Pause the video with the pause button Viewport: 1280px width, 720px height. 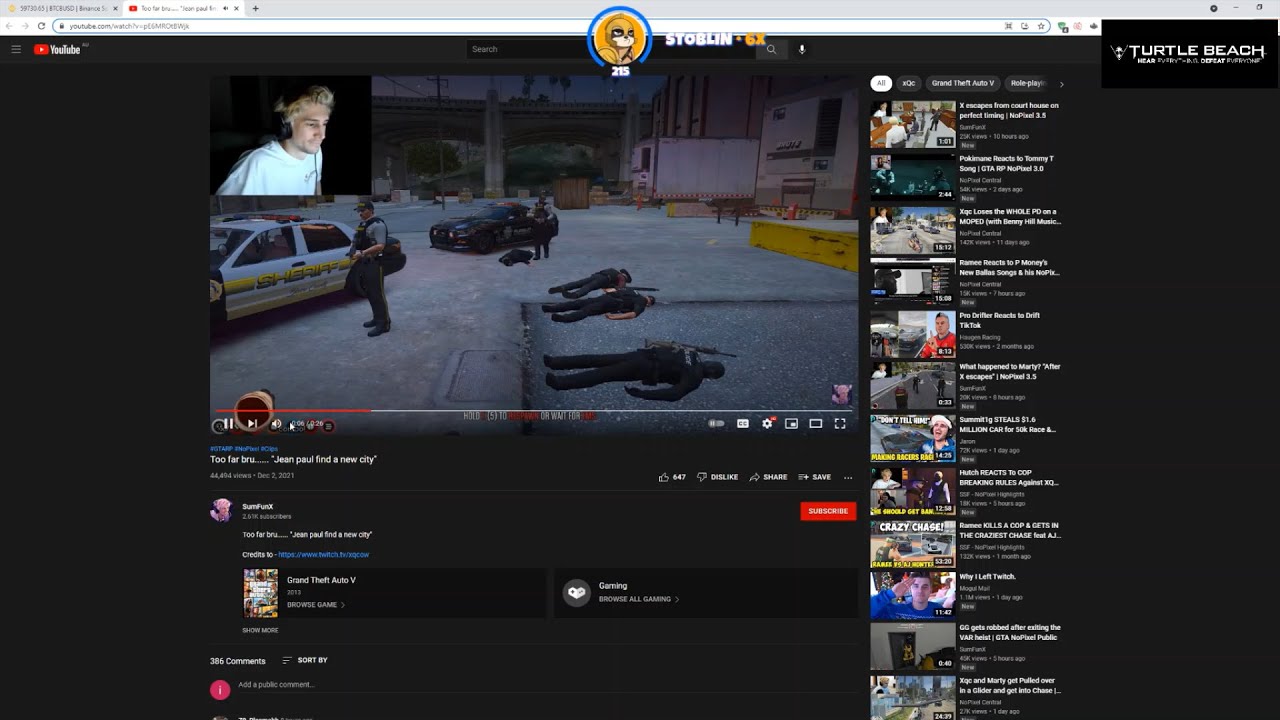228,424
